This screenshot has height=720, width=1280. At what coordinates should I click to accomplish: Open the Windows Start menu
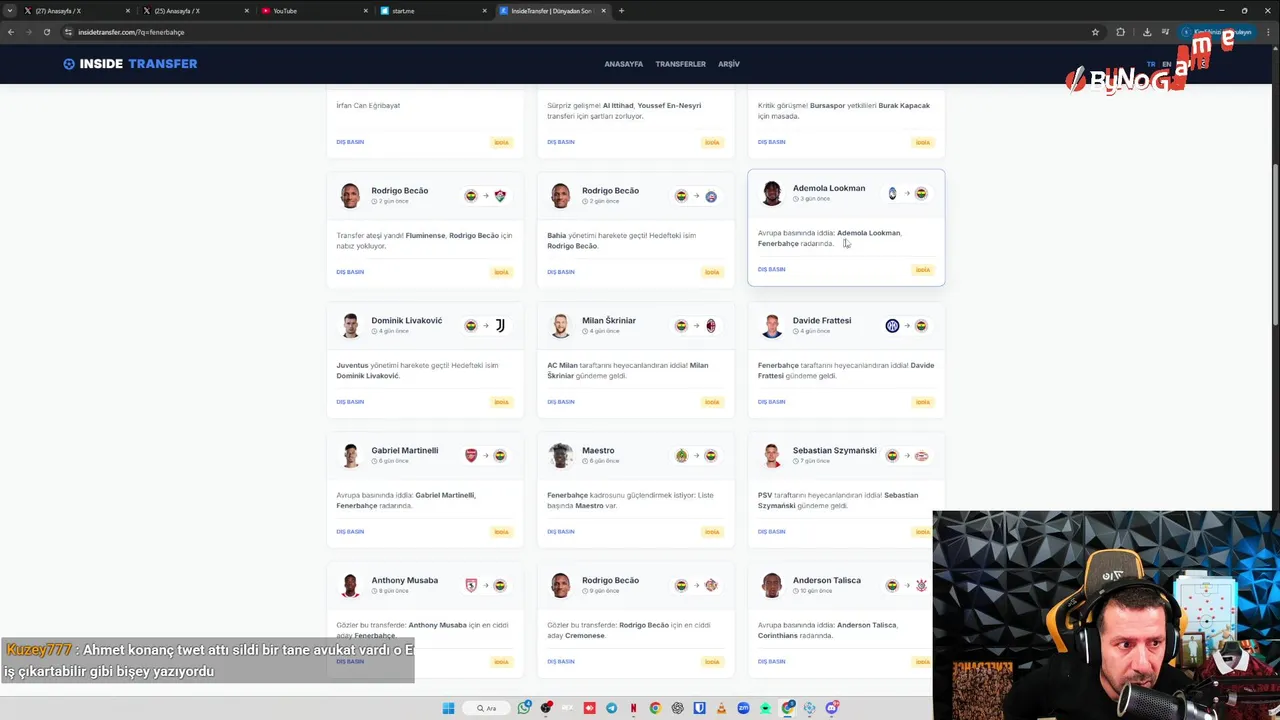[x=448, y=708]
